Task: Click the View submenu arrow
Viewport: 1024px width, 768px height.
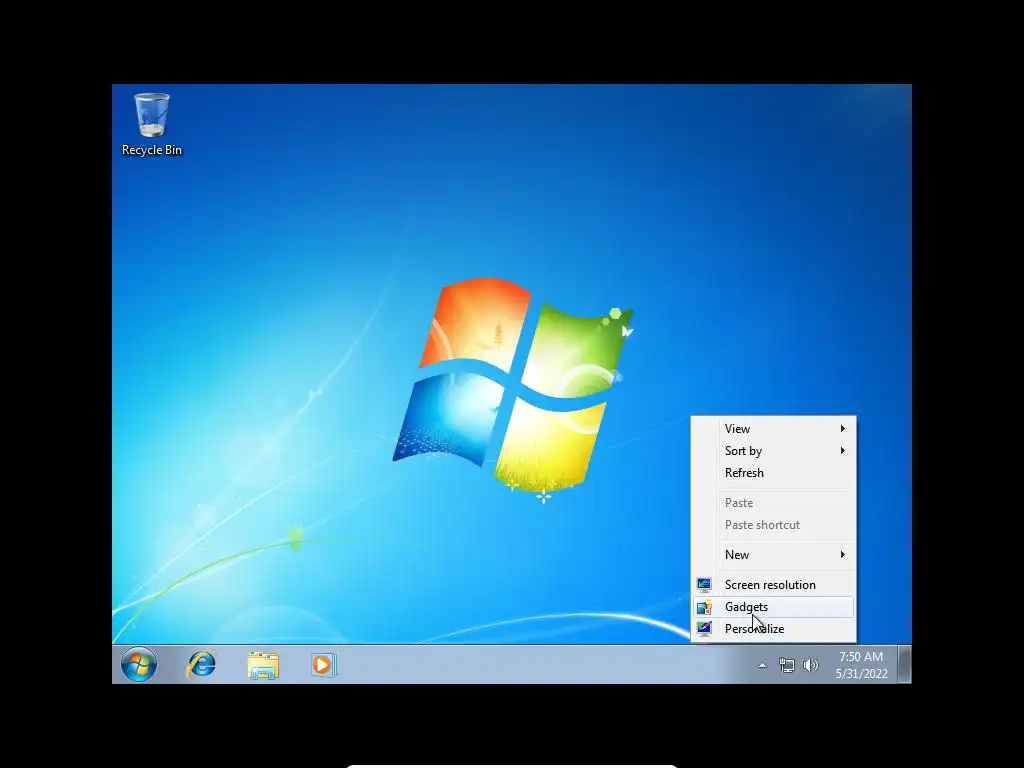Action: (x=842, y=429)
